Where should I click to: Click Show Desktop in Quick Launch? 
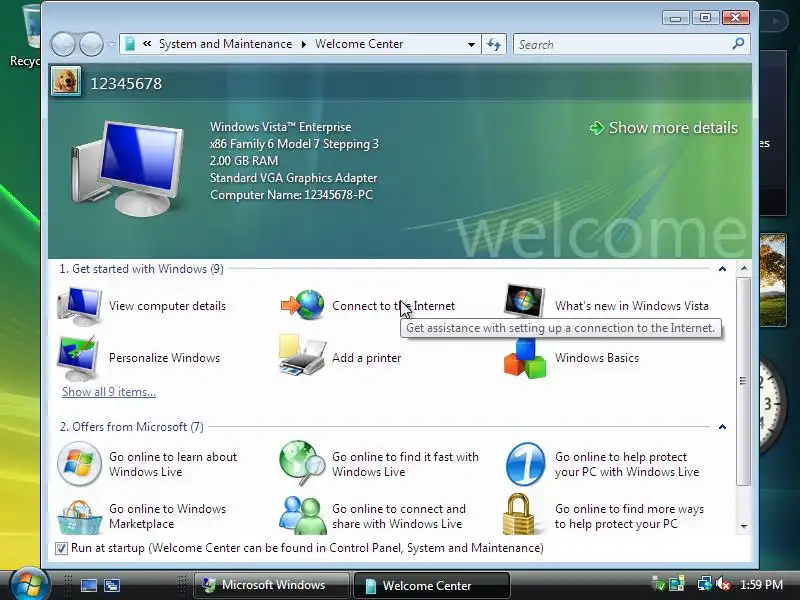coord(89,585)
